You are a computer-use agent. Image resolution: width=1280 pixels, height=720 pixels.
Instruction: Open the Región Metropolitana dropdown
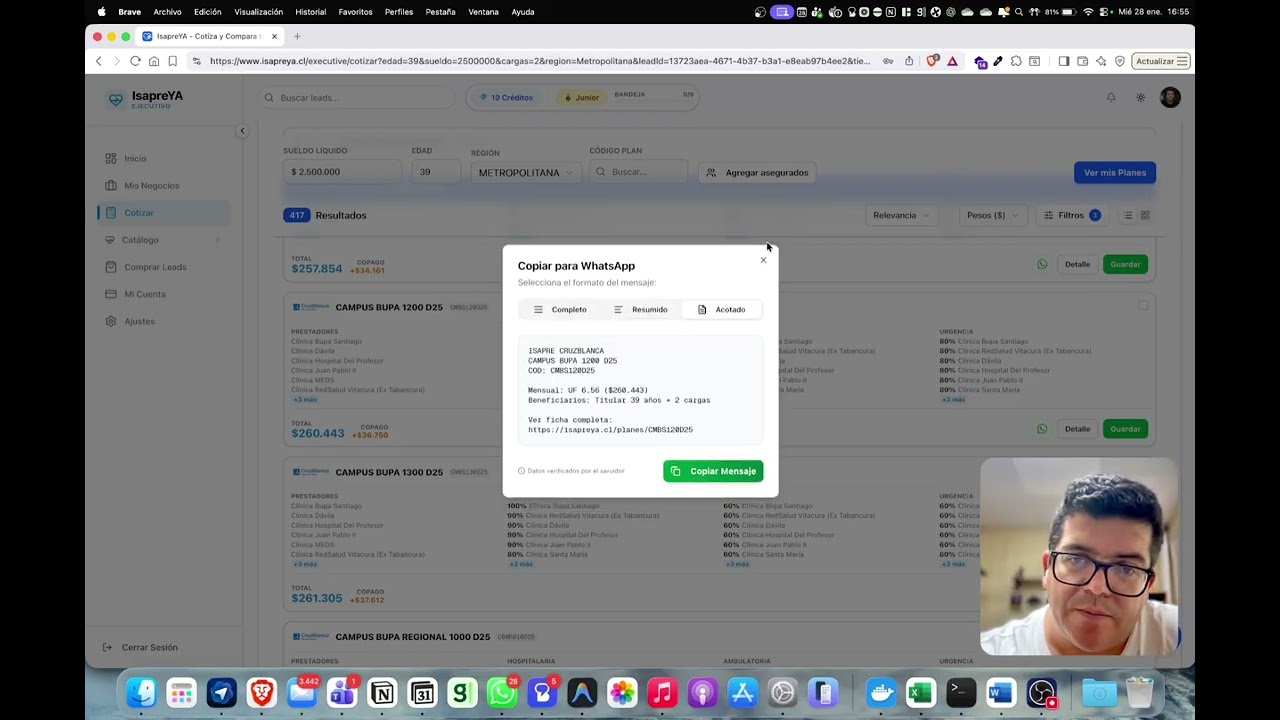tap(526, 173)
